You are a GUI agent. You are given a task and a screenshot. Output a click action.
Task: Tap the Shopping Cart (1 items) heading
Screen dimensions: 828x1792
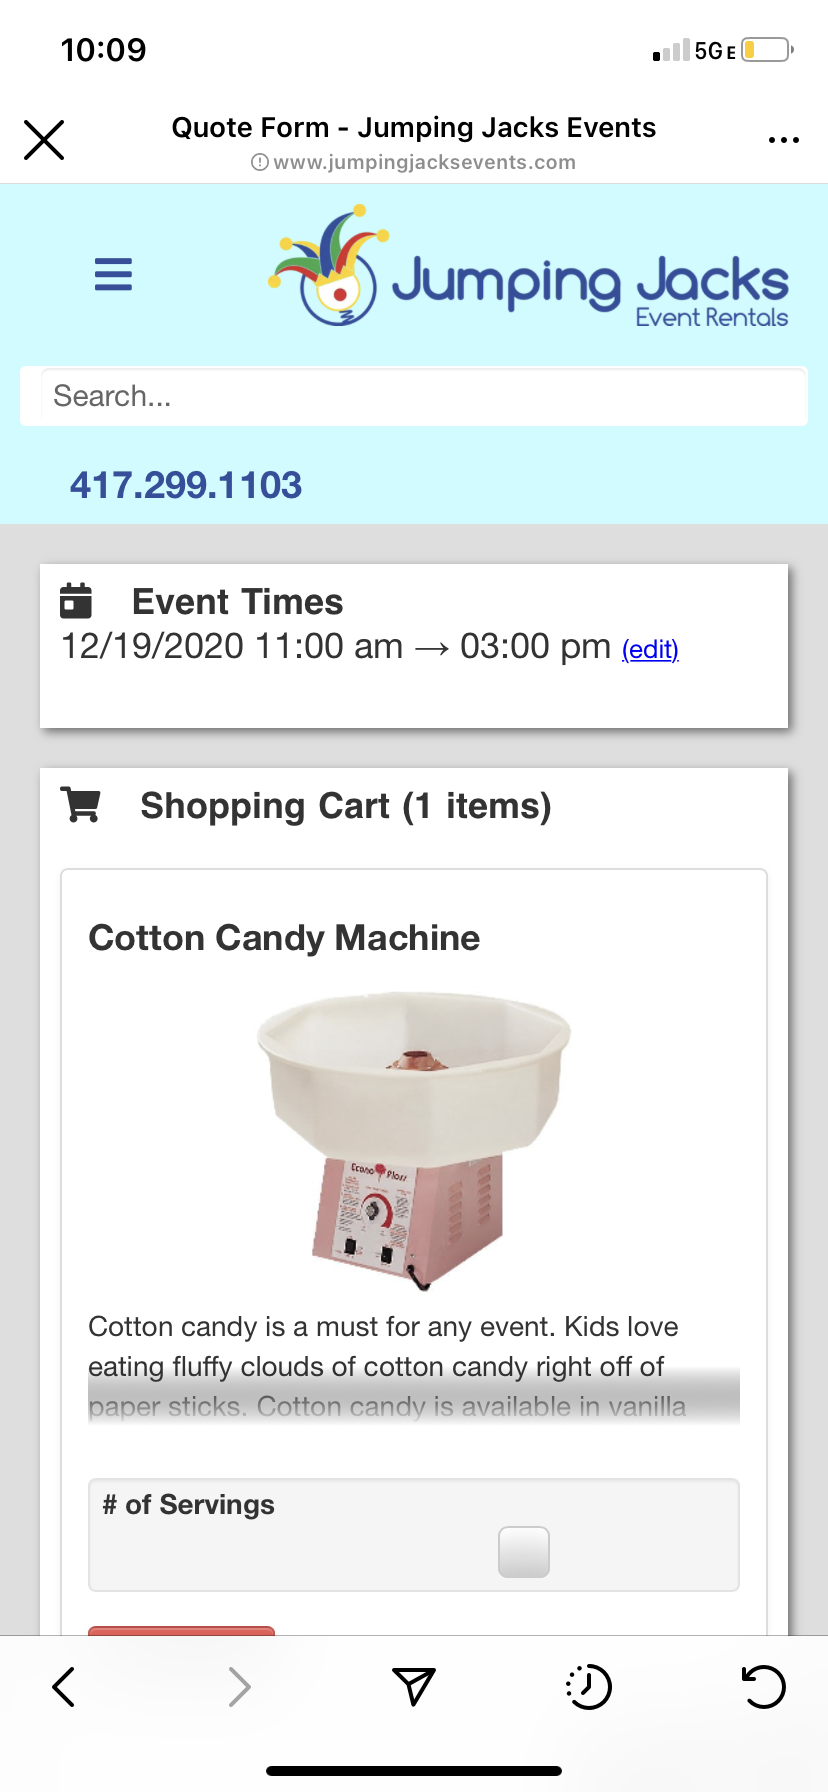pos(345,806)
